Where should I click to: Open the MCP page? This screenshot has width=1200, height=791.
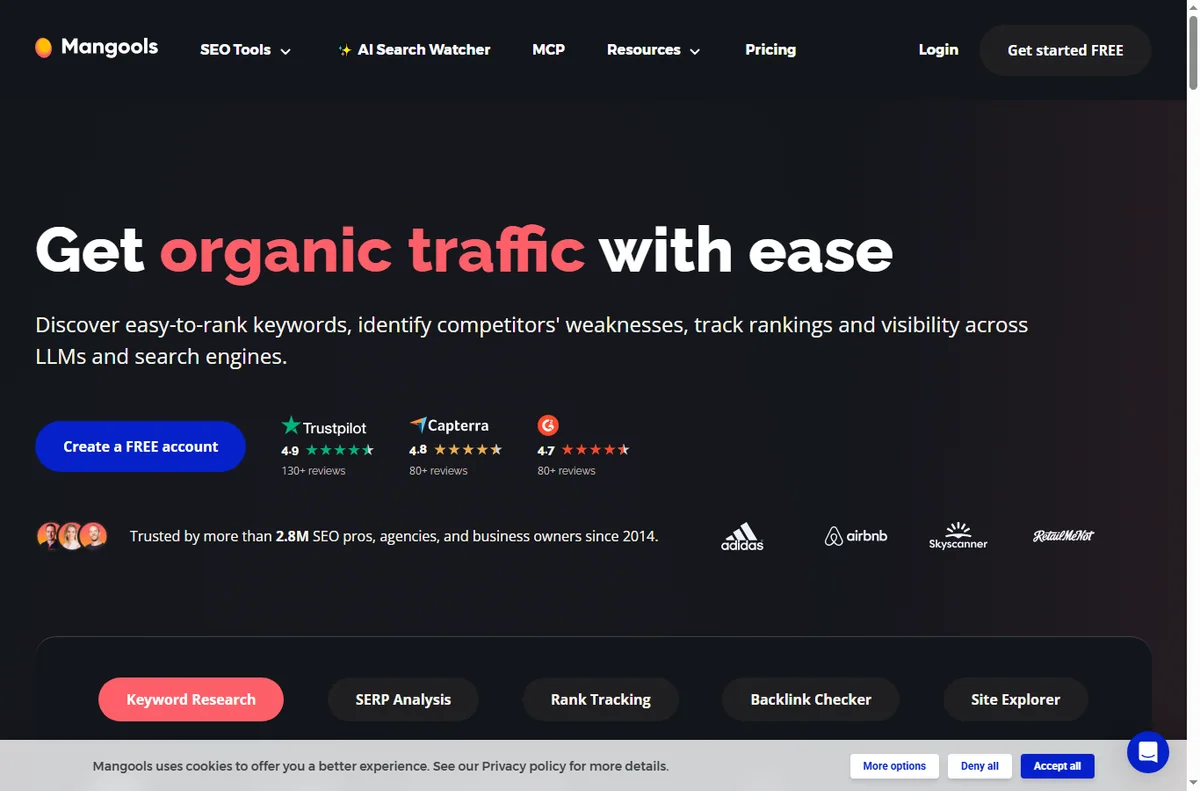(548, 50)
